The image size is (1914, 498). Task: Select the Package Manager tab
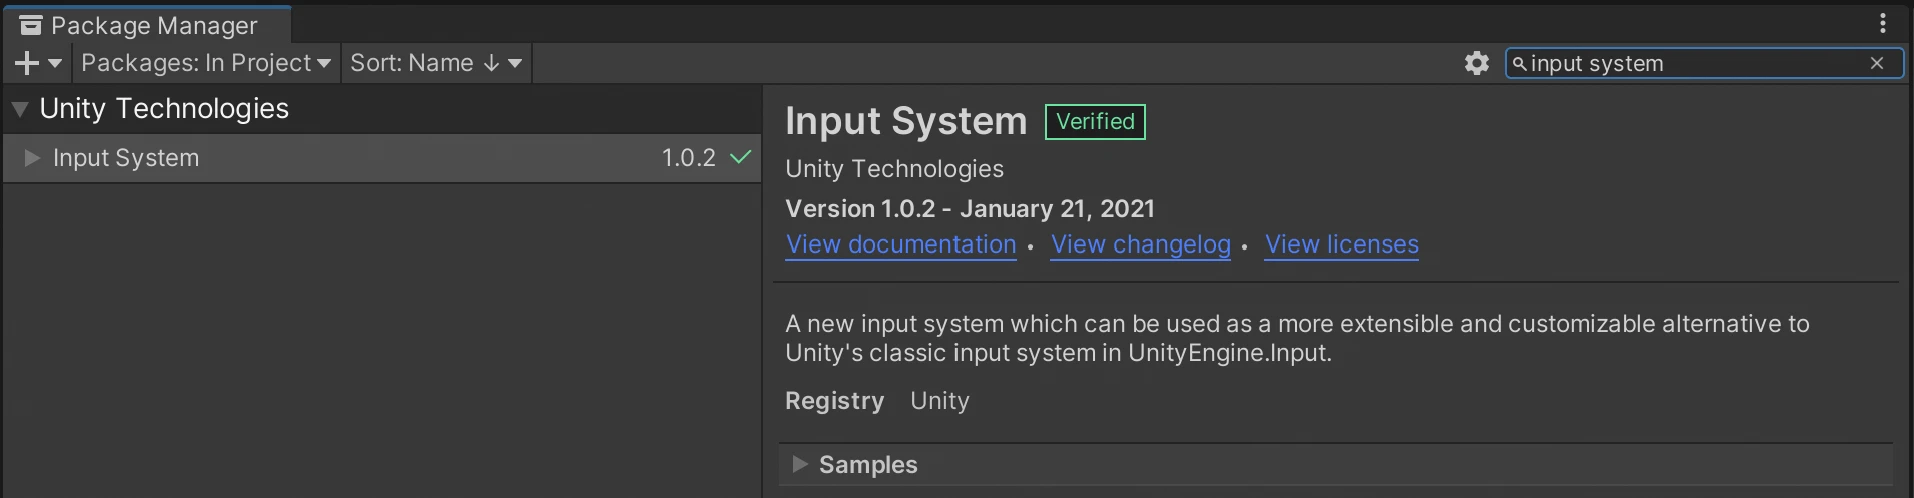tap(153, 25)
